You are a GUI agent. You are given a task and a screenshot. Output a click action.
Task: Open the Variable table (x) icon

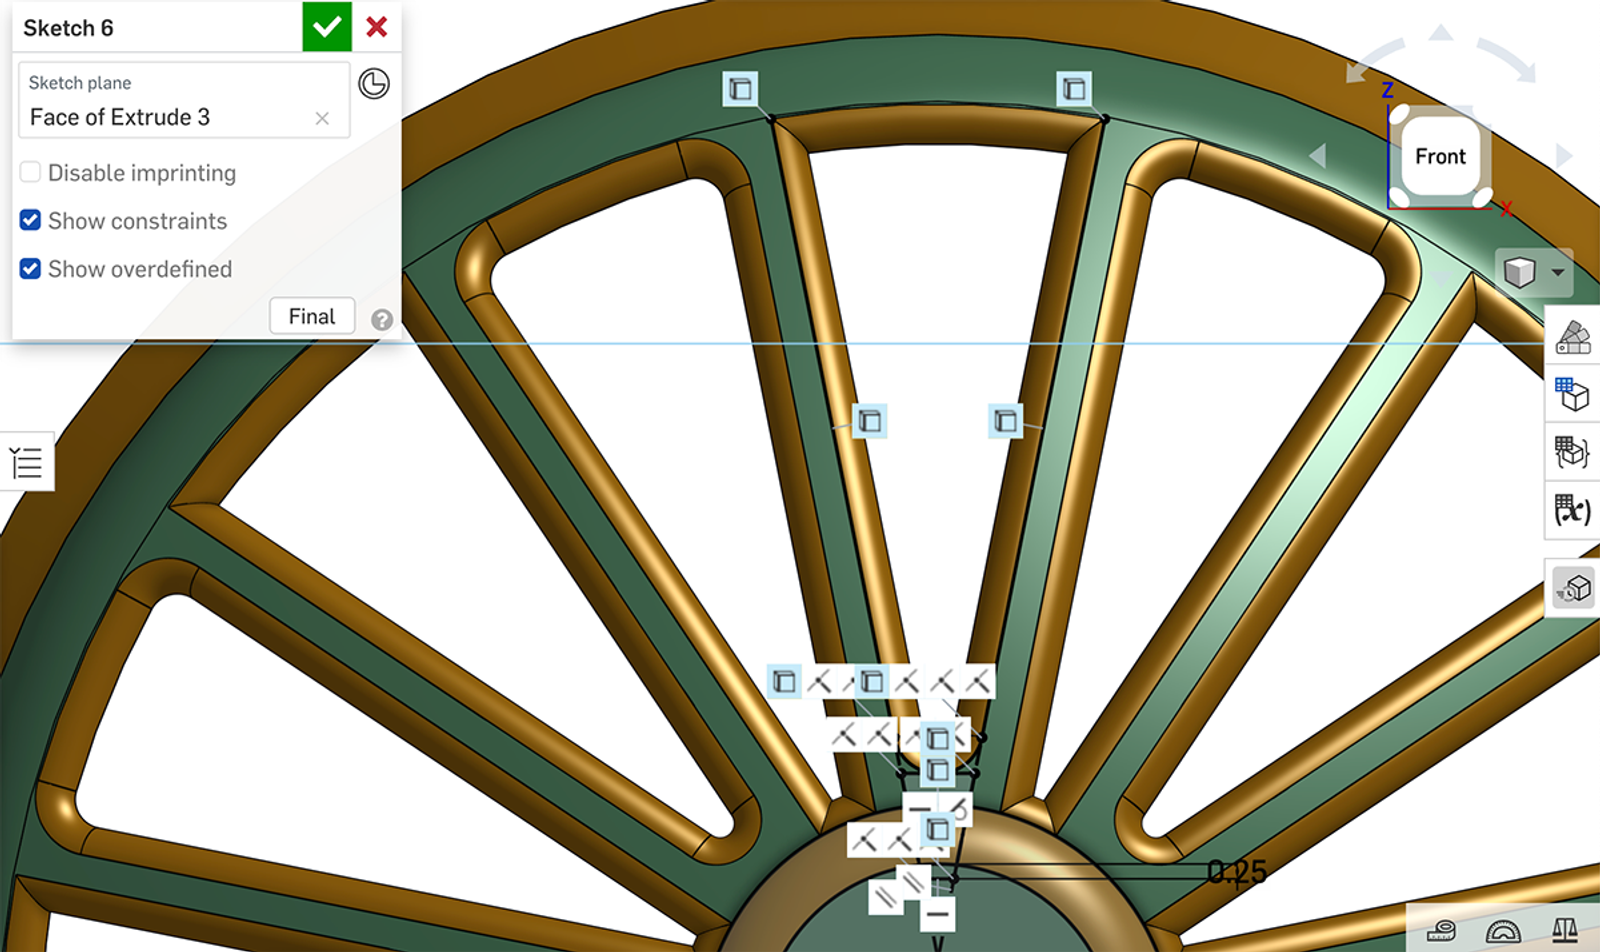coord(1573,510)
